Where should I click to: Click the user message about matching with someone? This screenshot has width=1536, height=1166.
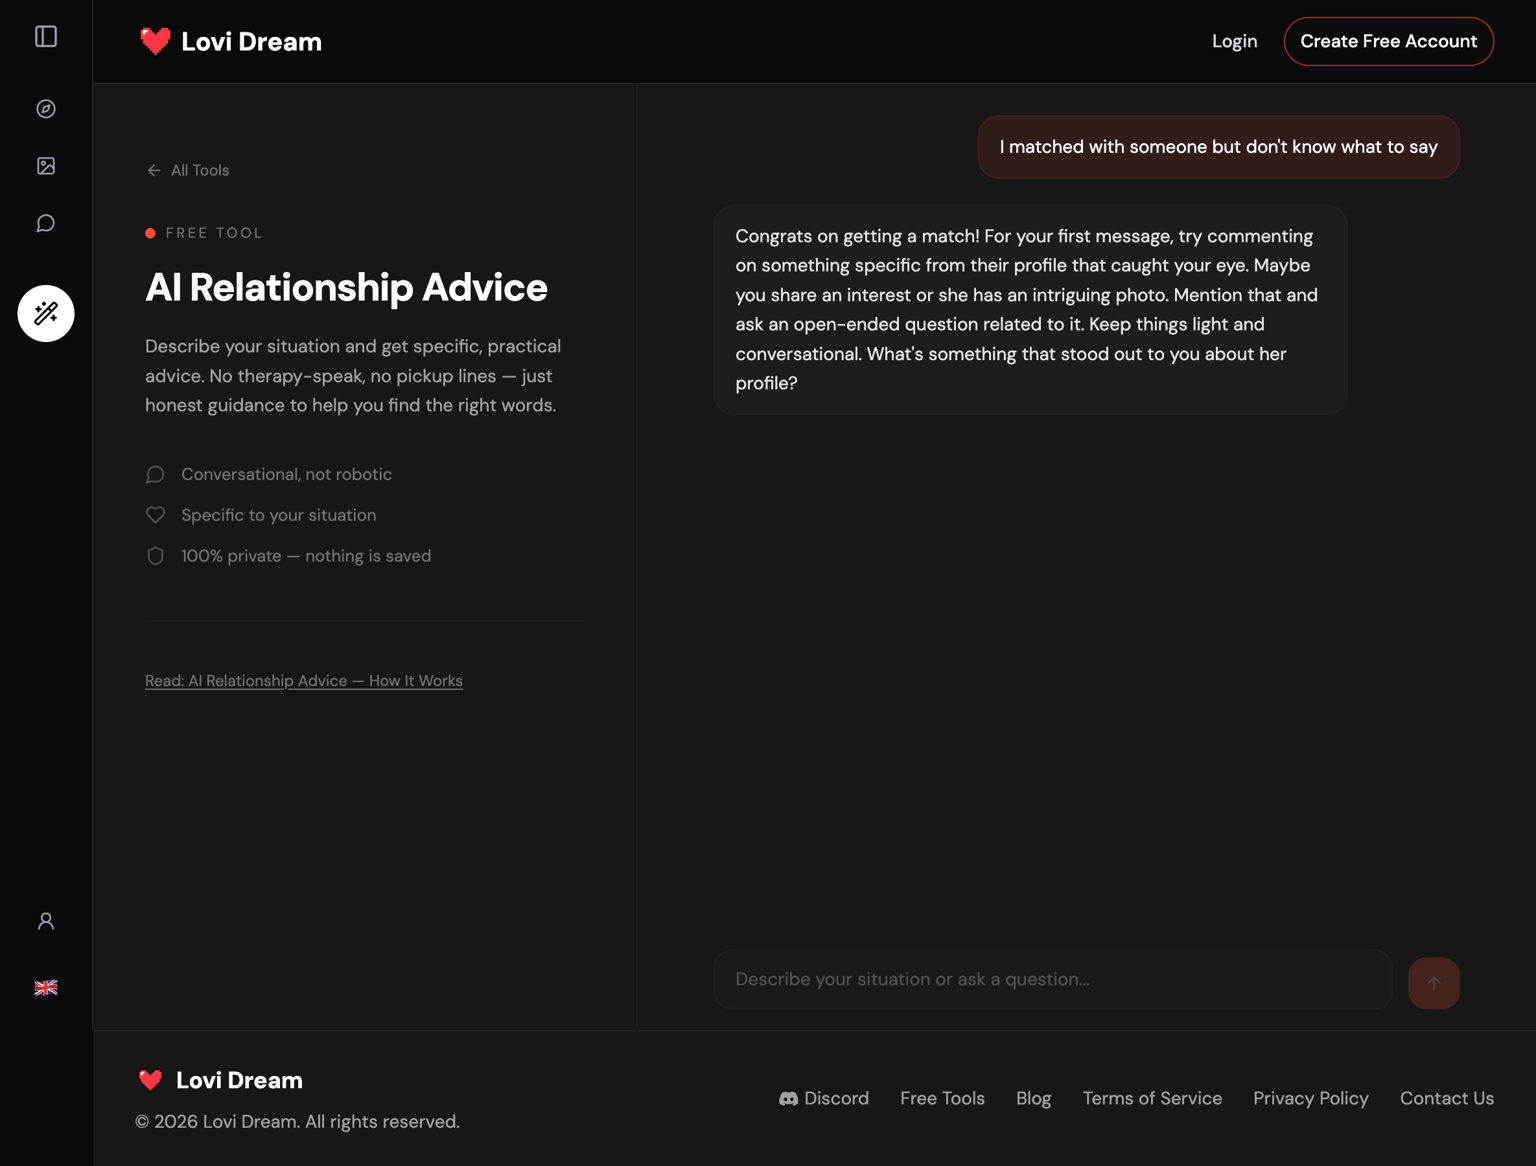1218,147
